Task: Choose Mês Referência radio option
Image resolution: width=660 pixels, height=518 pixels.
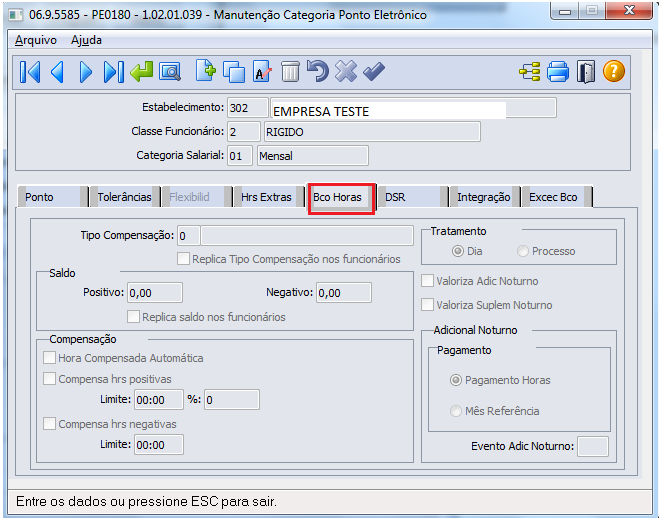Action: (x=455, y=411)
